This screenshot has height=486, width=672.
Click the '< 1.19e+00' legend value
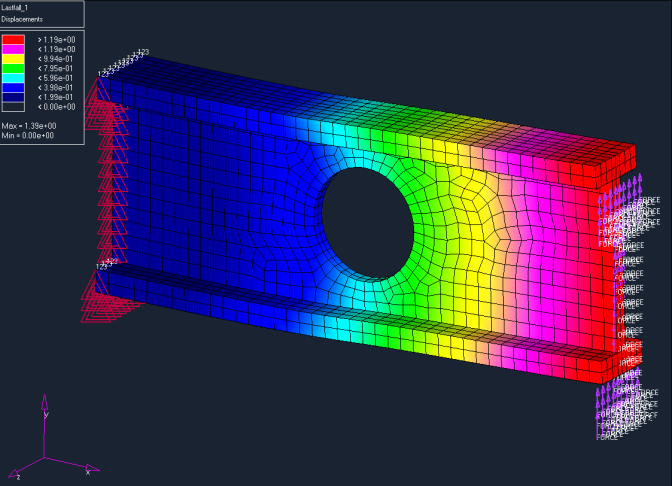pos(56,49)
